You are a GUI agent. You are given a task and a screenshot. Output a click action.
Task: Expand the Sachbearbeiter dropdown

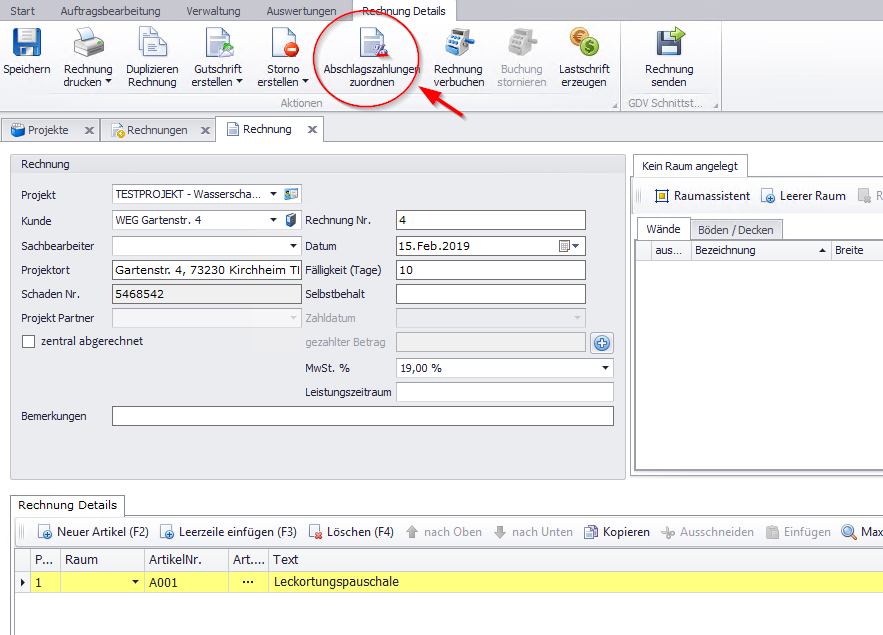(293, 245)
